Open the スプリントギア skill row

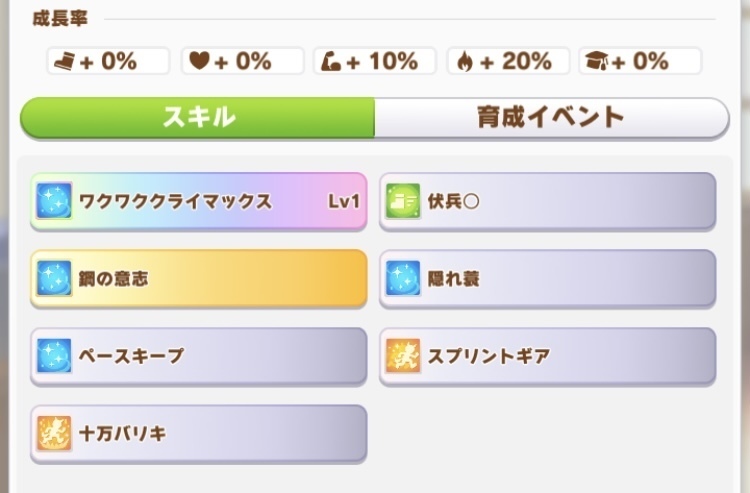548,356
